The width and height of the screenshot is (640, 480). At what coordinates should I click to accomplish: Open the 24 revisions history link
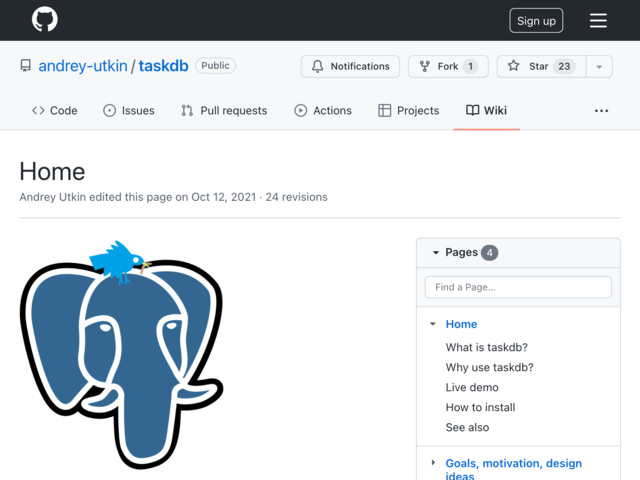(296, 197)
